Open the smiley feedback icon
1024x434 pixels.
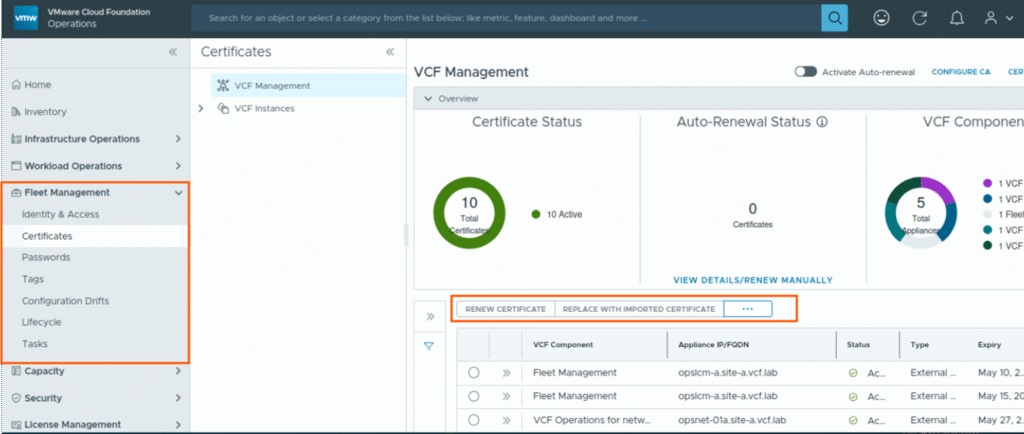(881, 18)
